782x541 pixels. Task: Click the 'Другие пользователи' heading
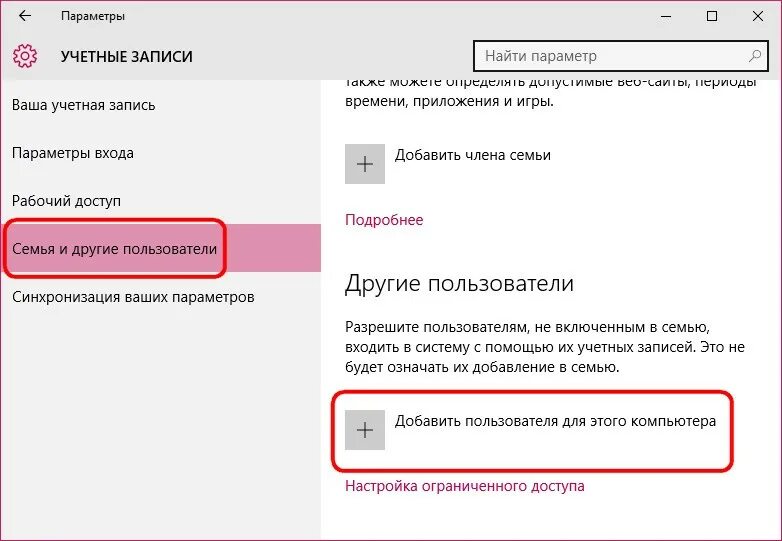459,283
